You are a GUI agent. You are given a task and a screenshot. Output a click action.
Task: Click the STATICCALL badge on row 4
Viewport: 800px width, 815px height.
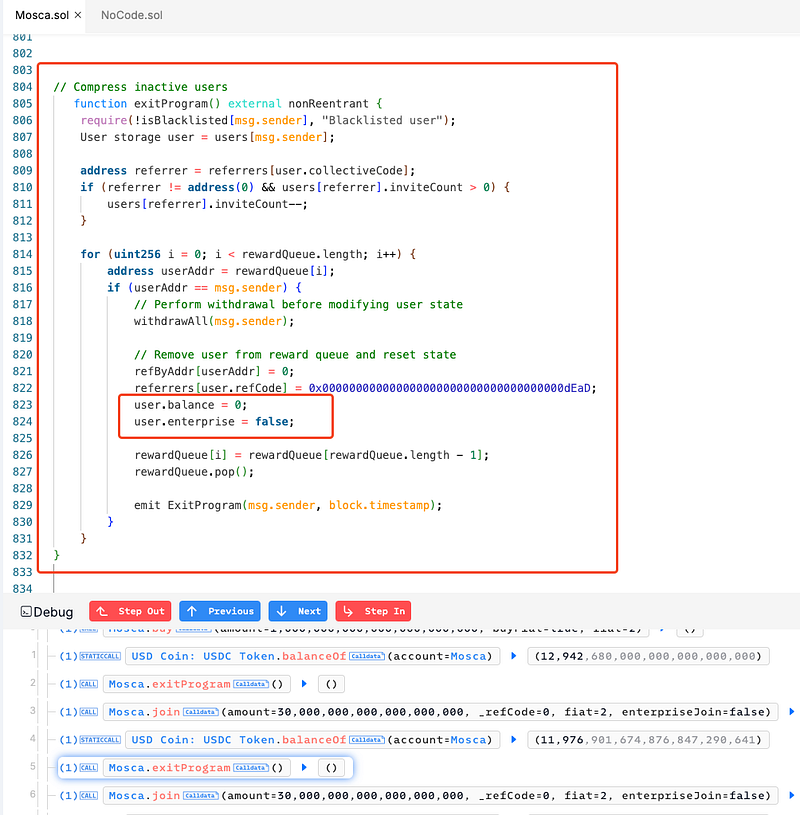pyautogui.click(x=102, y=740)
